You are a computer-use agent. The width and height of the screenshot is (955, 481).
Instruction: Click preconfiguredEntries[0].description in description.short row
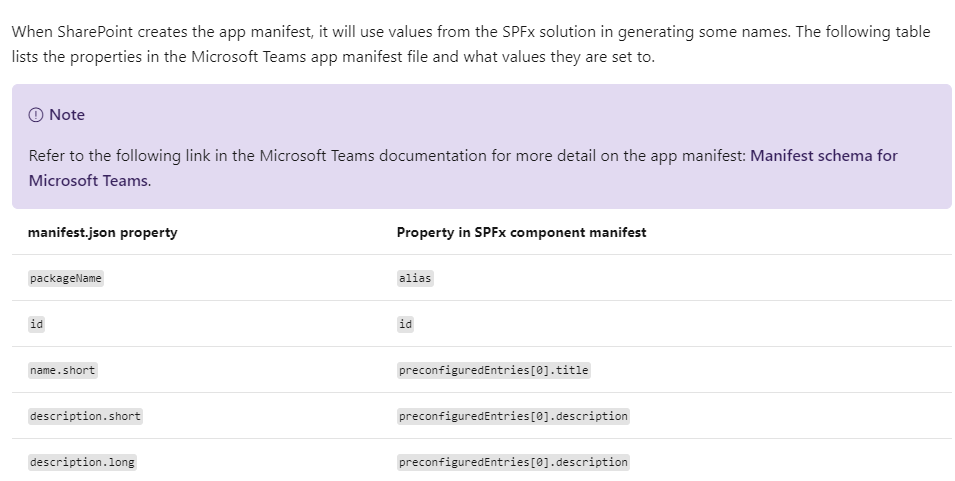tap(513, 416)
